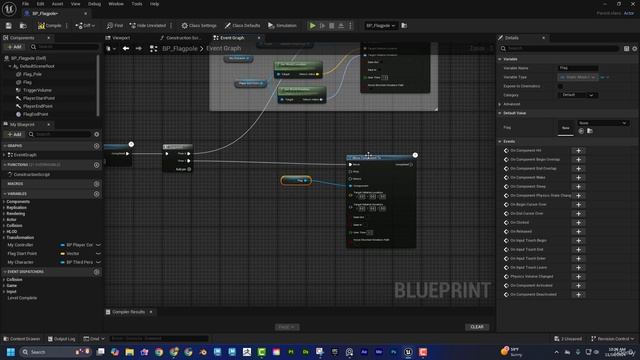640x360 pixels.
Task: Add On Clicked event
Action: pyautogui.click(x=578, y=223)
